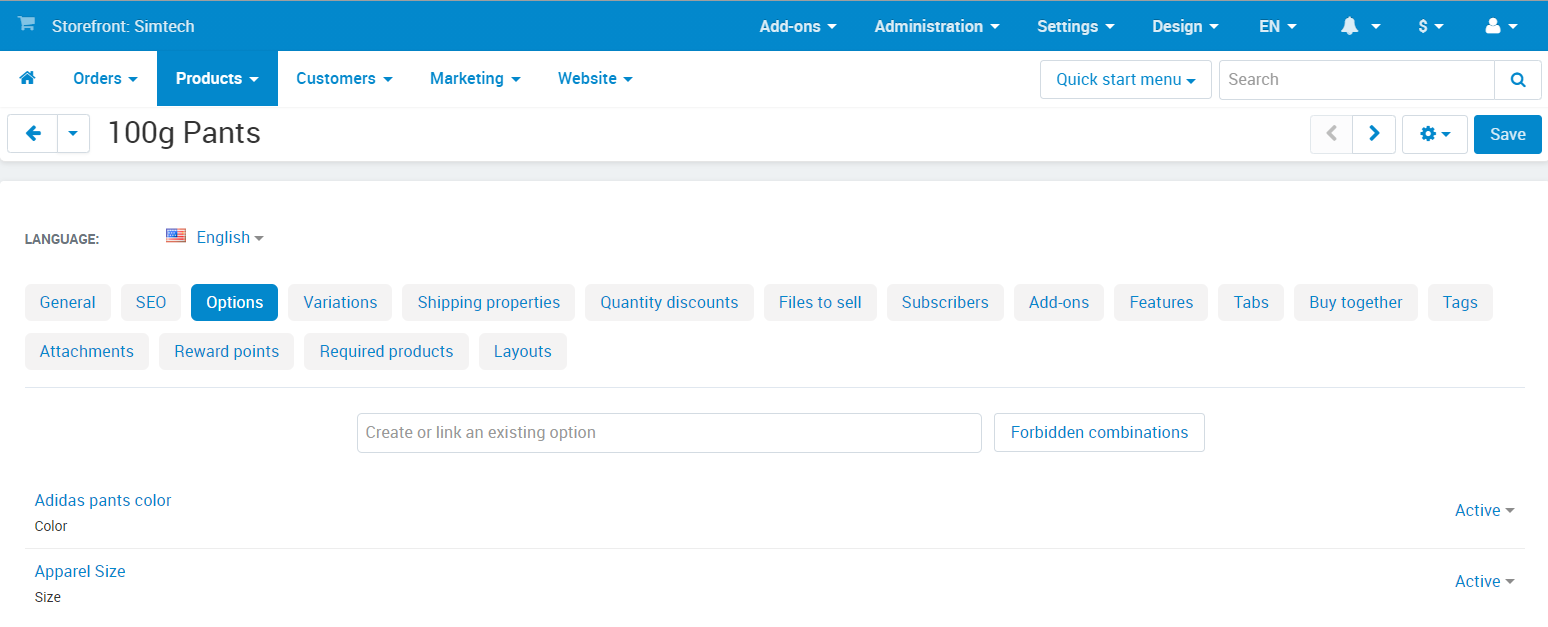Open the Orders menu
Image resolution: width=1548 pixels, height=627 pixels.
click(x=105, y=78)
